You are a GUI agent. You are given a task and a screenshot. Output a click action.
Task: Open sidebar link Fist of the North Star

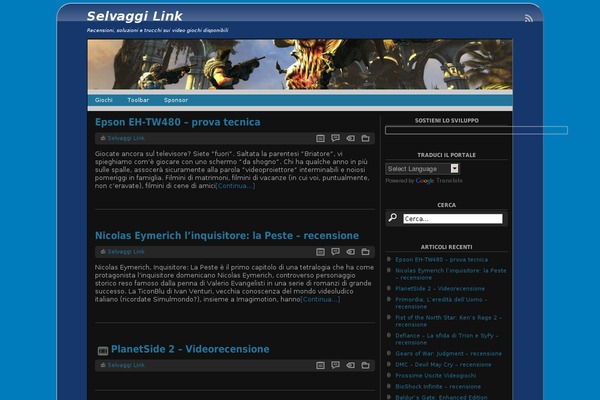click(448, 321)
